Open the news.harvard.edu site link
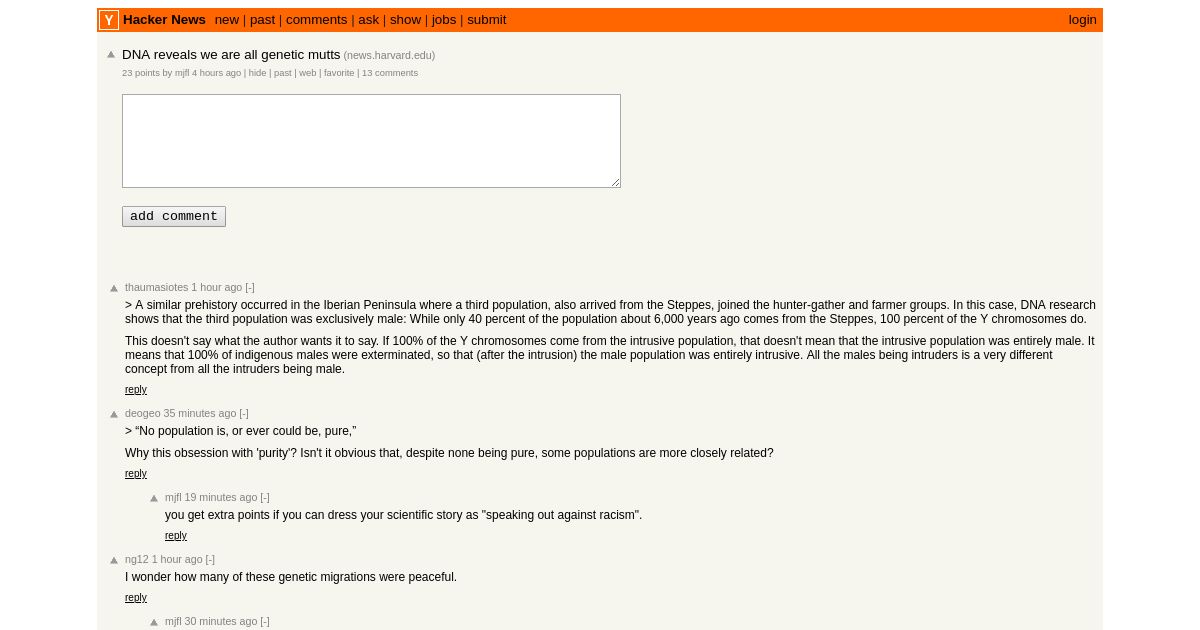This screenshot has width=1200, height=630. click(389, 56)
